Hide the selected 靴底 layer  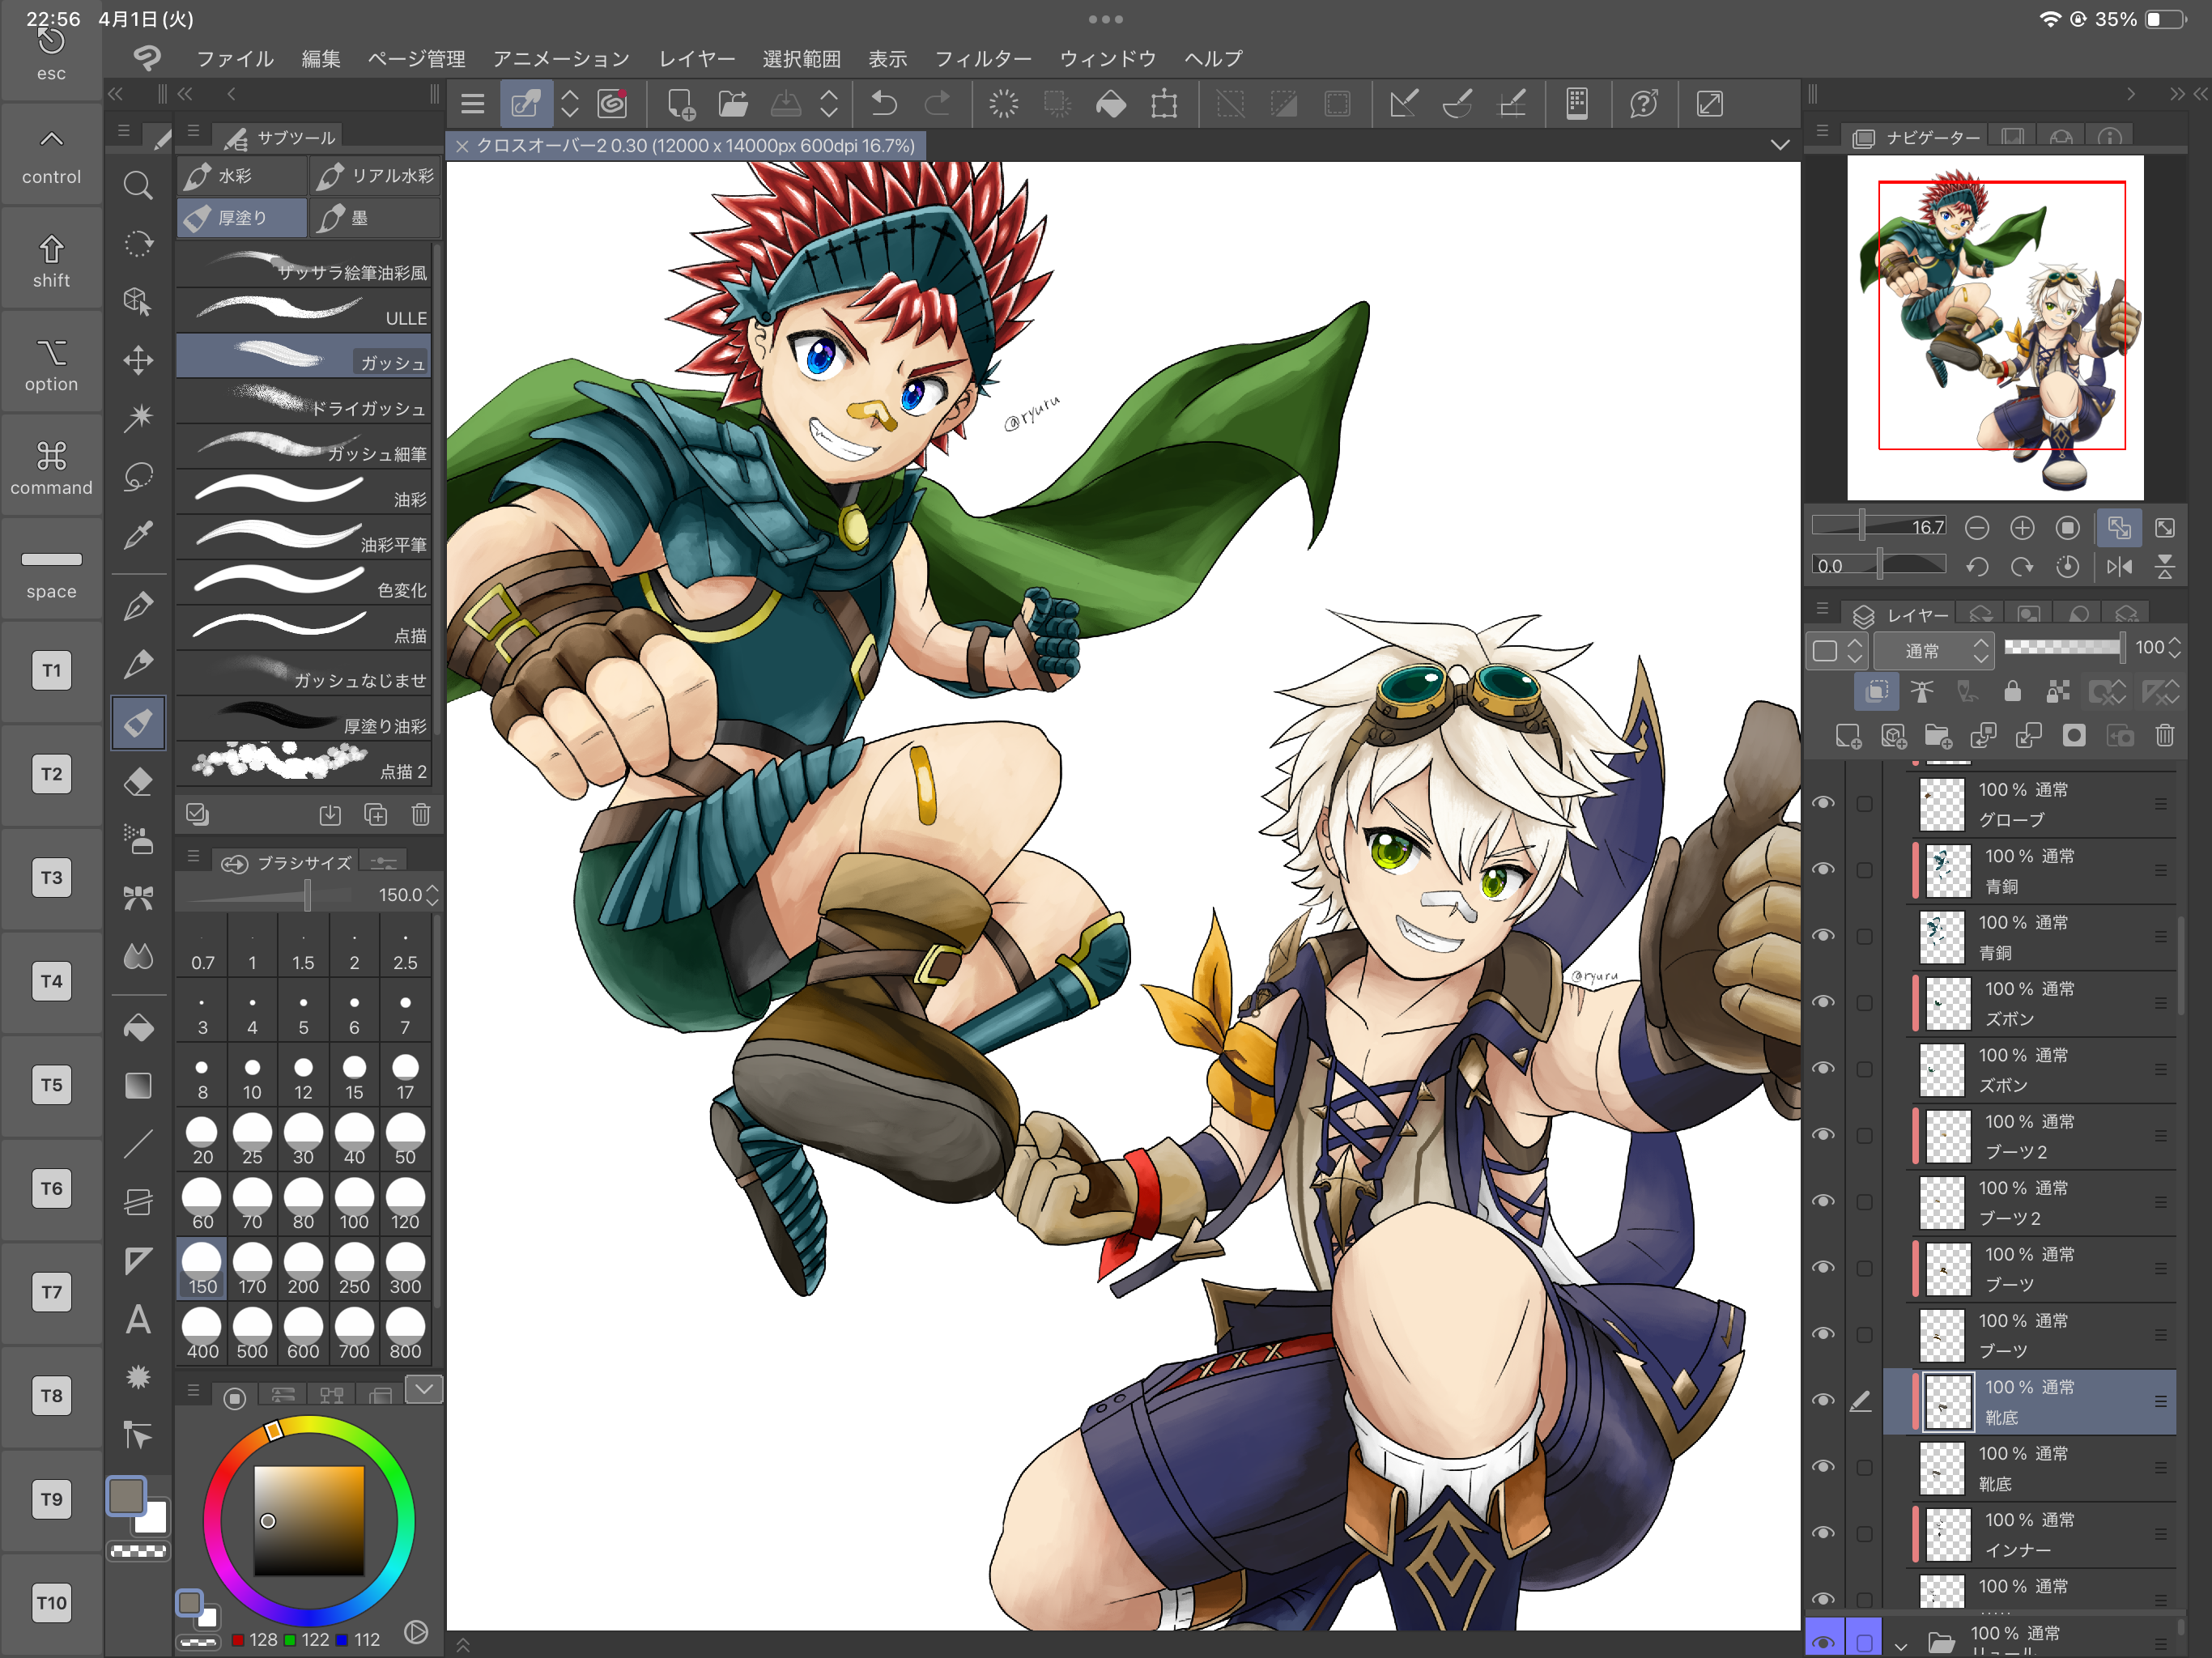1824,1400
